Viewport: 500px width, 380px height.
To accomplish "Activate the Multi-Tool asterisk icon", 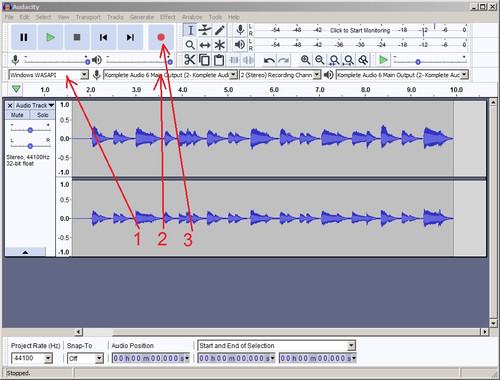I will tap(219, 45).
